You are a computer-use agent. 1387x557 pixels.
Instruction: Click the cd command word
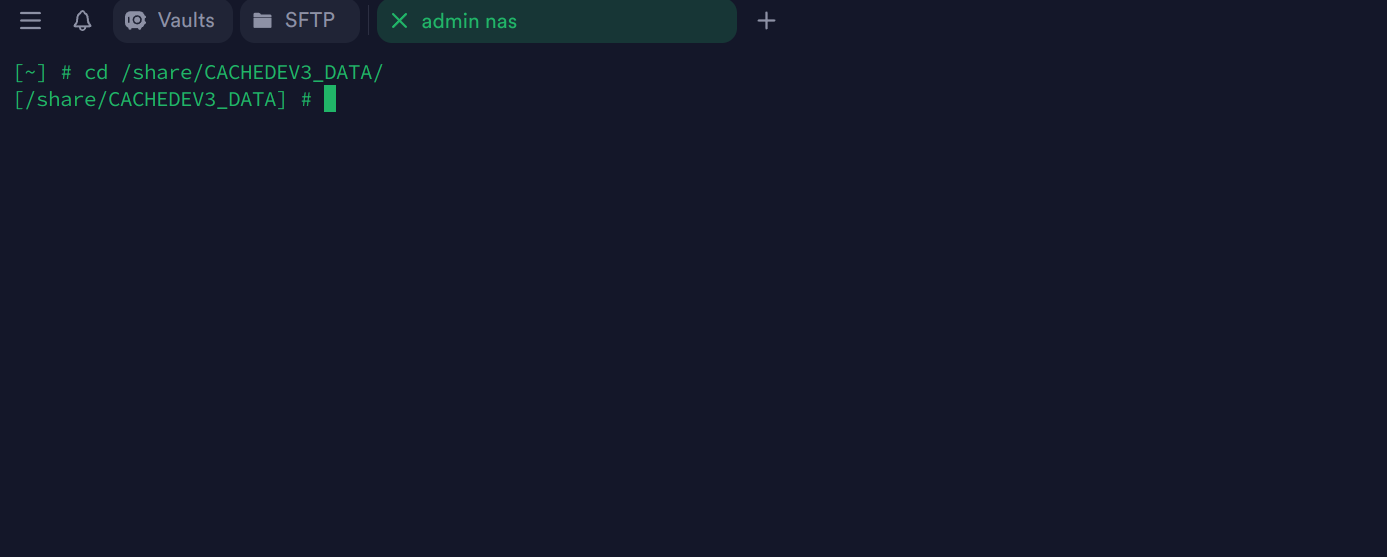tap(96, 72)
